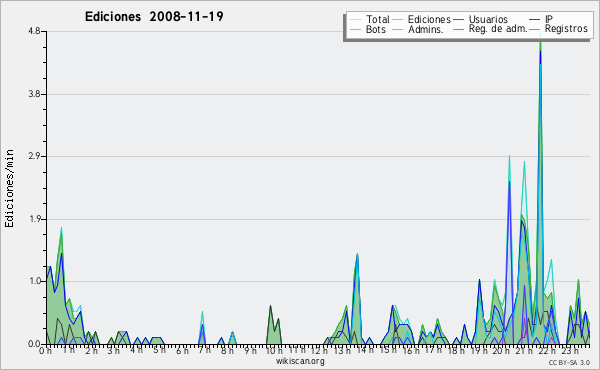Click the green Ediciones legend line swatch

click(398, 20)
